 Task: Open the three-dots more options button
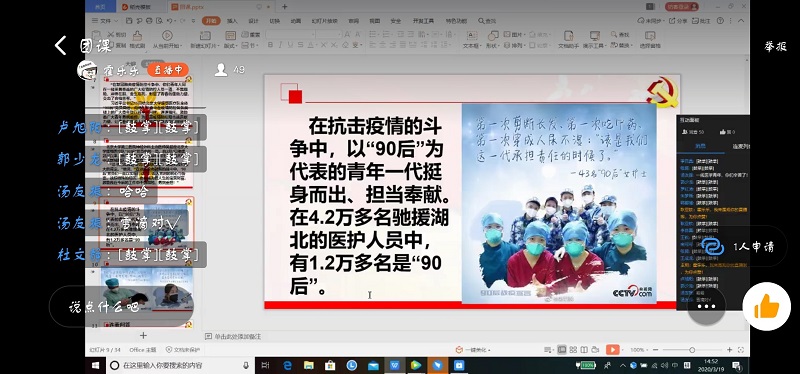click(x=707, y=306)
